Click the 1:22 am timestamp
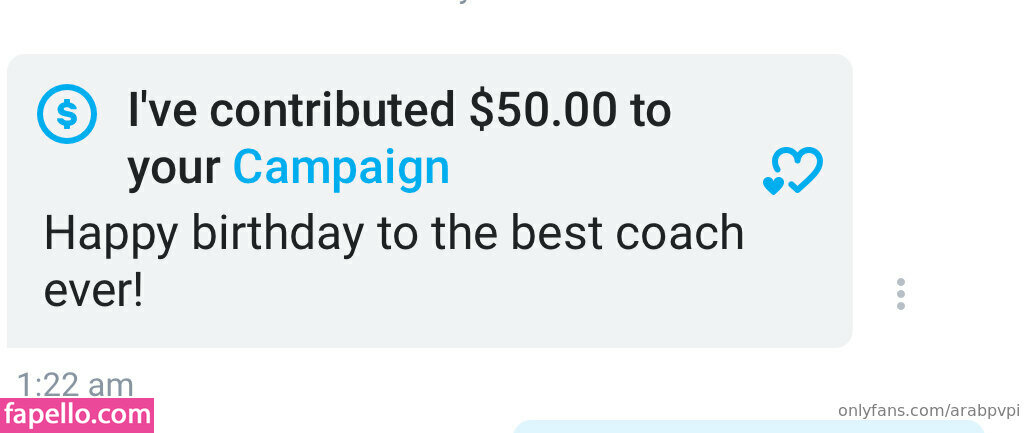 pos(74,385)
